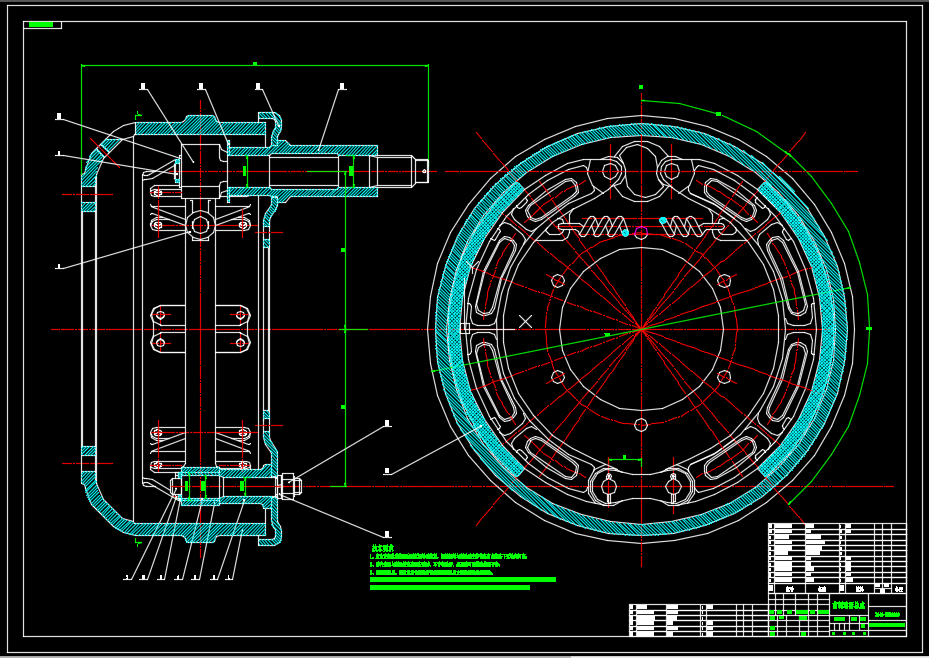Select the green tag in the top-left frame corner
The image size is (929, 658).
41,24
